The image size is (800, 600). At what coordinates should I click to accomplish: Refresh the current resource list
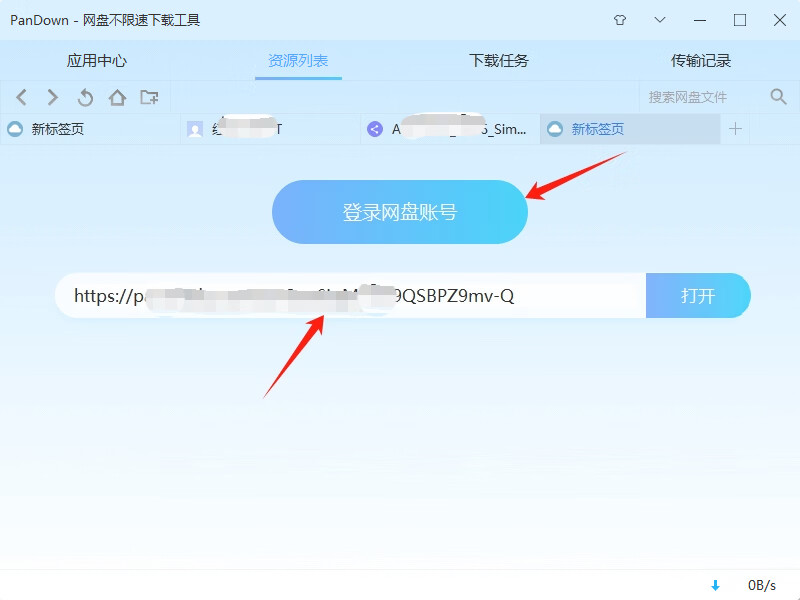(x=85, y=97)
